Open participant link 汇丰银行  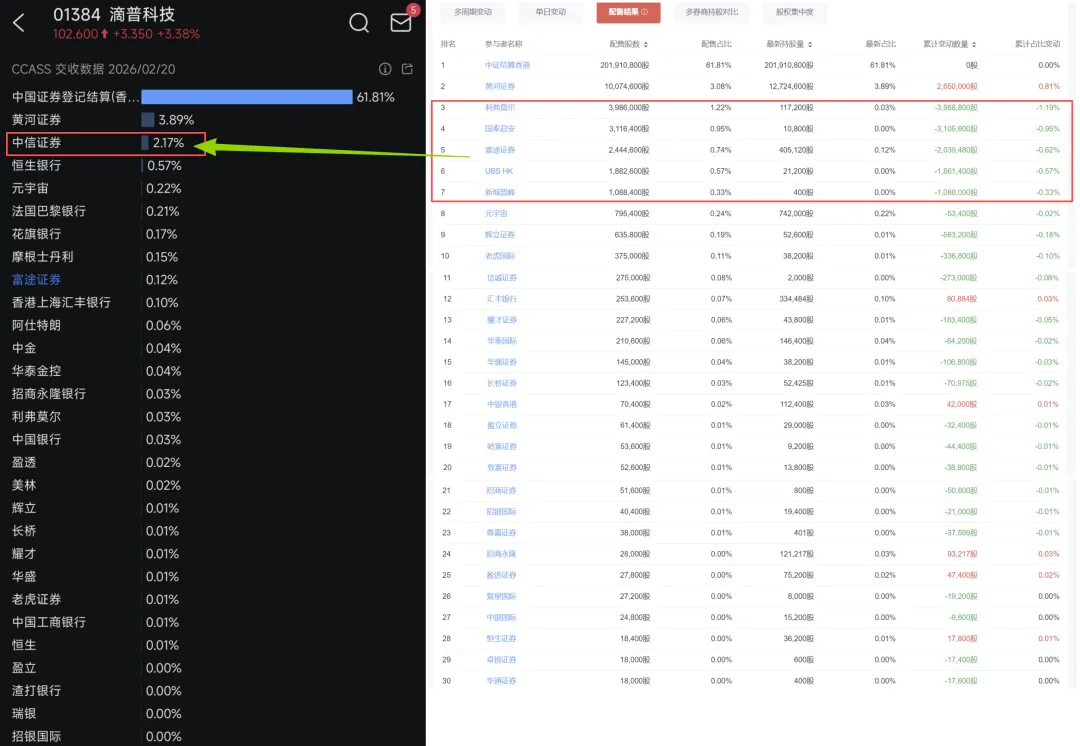[501, 299]
